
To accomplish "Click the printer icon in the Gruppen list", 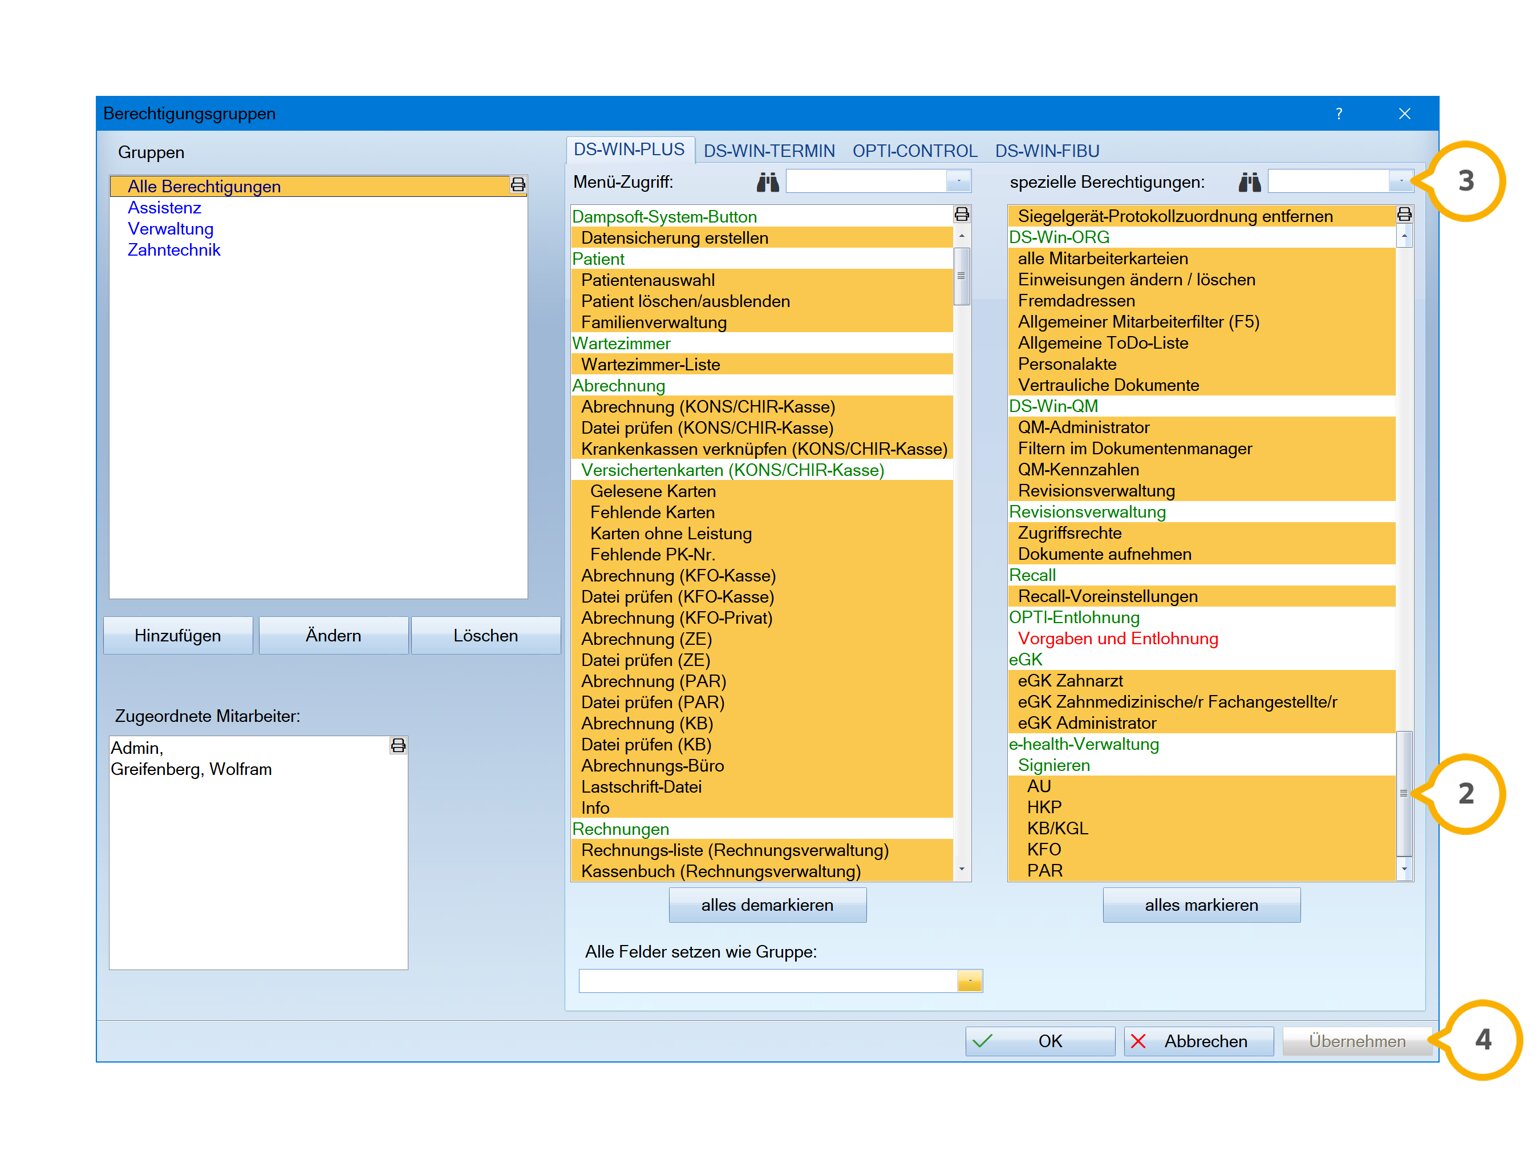I will pos(518,185).
